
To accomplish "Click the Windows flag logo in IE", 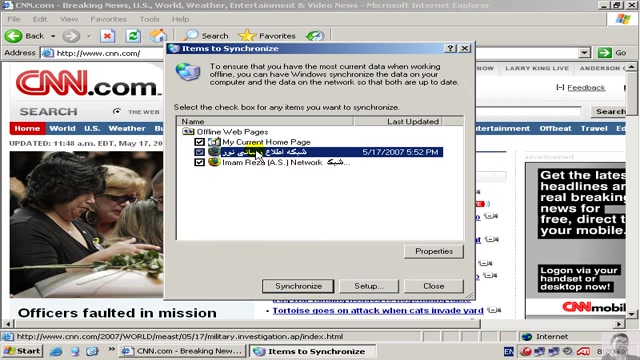I will 623,19.
